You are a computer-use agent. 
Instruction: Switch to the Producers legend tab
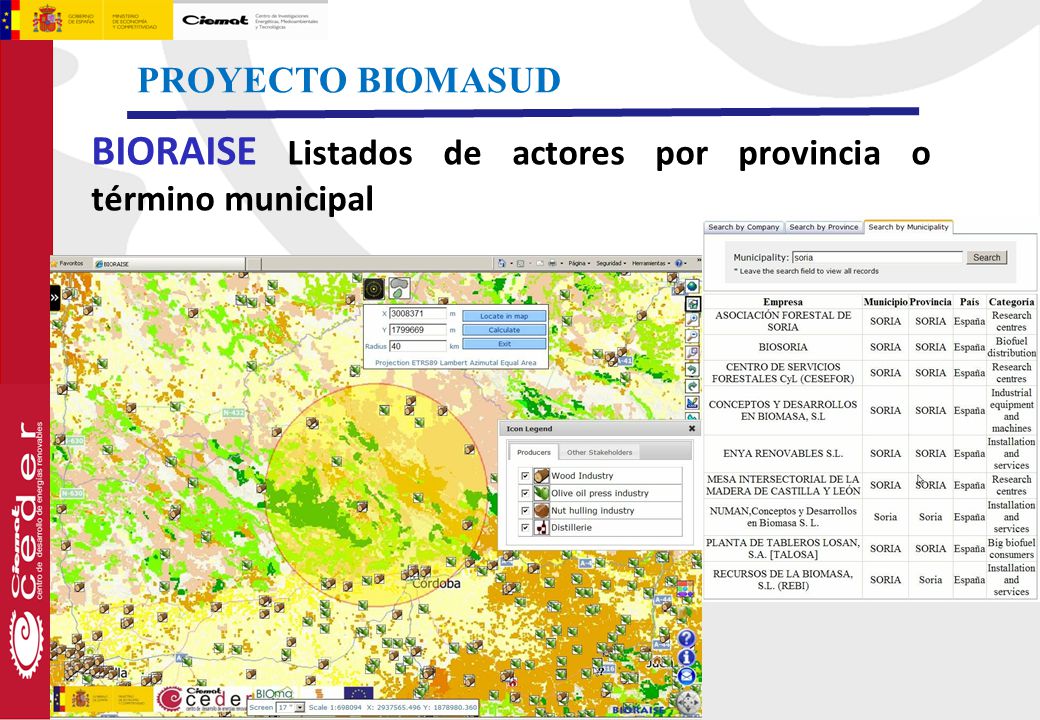(x=534, y=452)
